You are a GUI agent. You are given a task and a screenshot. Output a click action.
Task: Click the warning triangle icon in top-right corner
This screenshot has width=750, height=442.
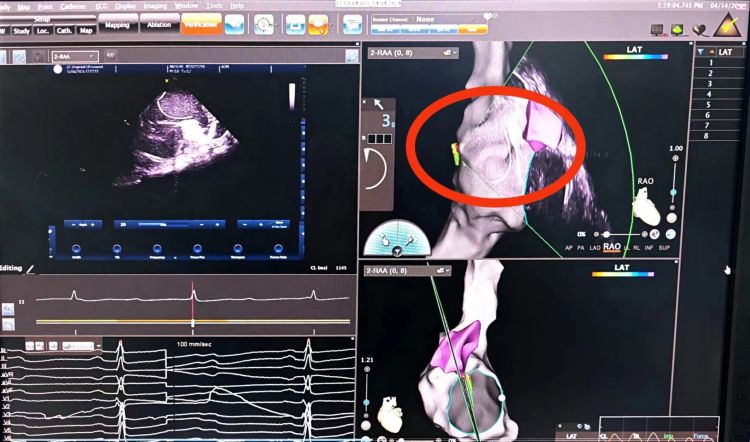coord(733,27)
